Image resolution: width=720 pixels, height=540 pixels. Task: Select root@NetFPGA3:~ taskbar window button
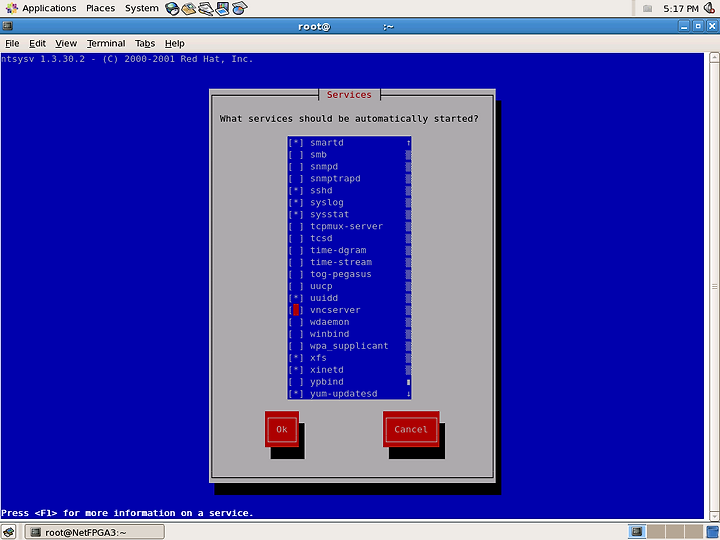pyautogui.click(x=95, y=532)
